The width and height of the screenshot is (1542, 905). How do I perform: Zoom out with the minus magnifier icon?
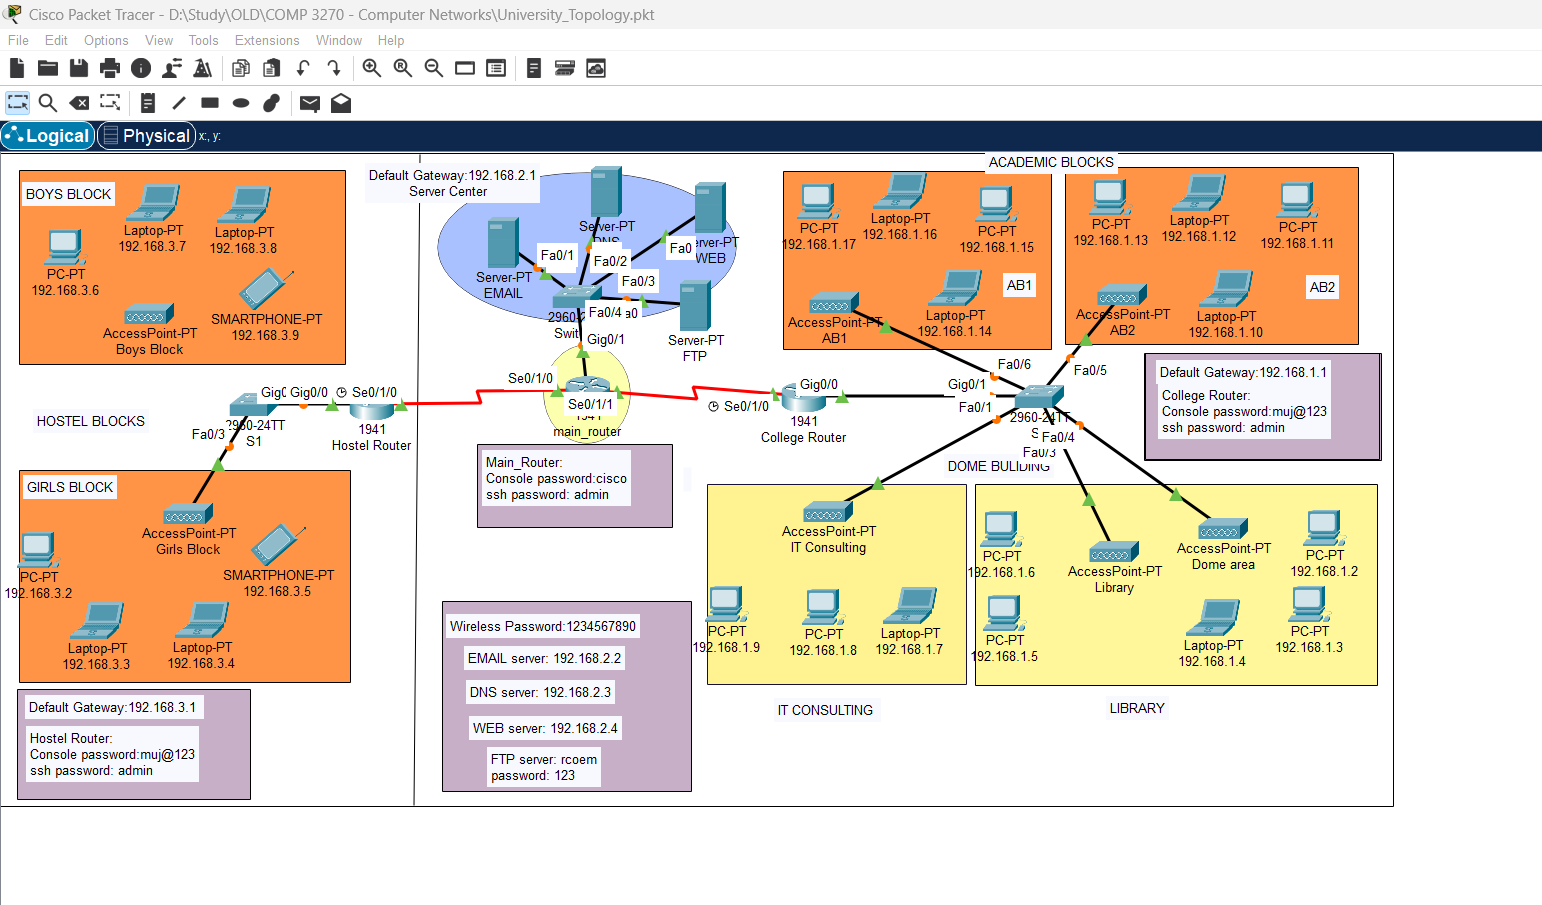[x=434, y=68]
